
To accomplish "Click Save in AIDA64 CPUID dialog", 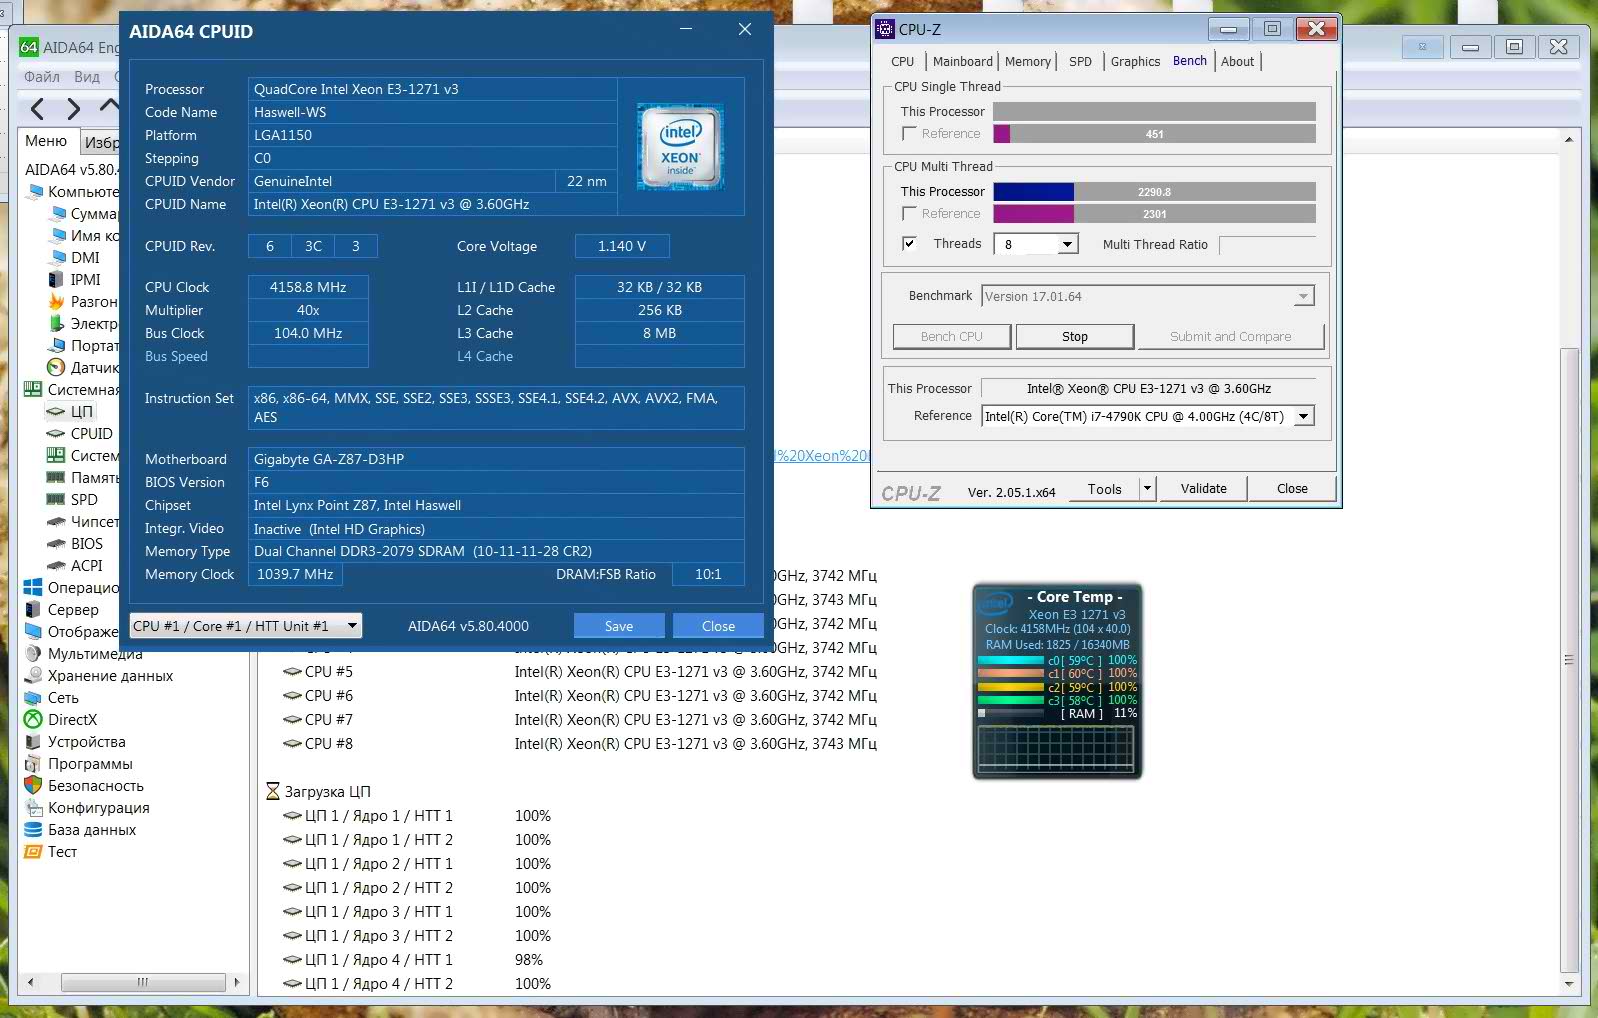I will tap(619, 626).
